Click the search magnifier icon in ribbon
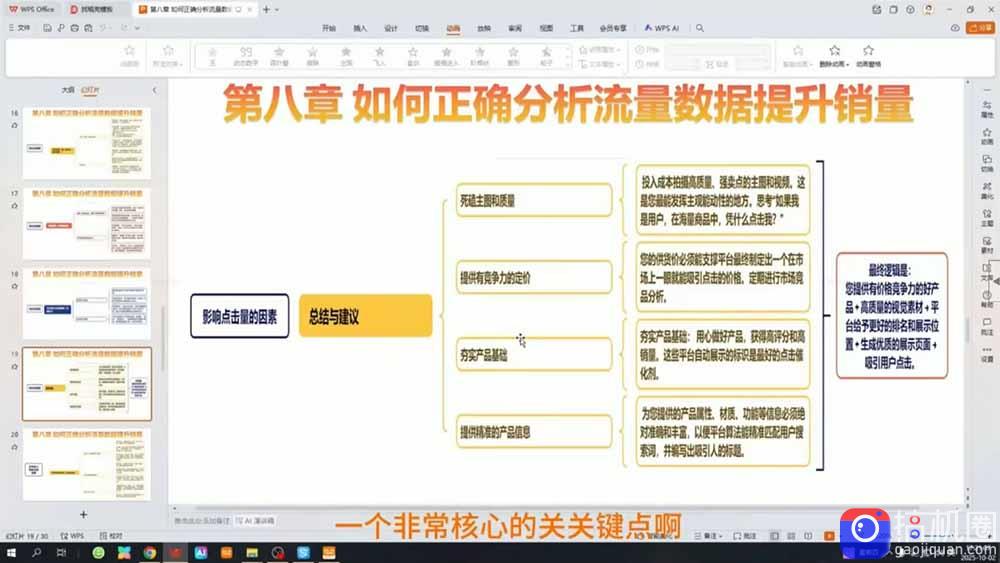Image resolution: width=1000 pixels, height=563 pixels. point(700,28)
